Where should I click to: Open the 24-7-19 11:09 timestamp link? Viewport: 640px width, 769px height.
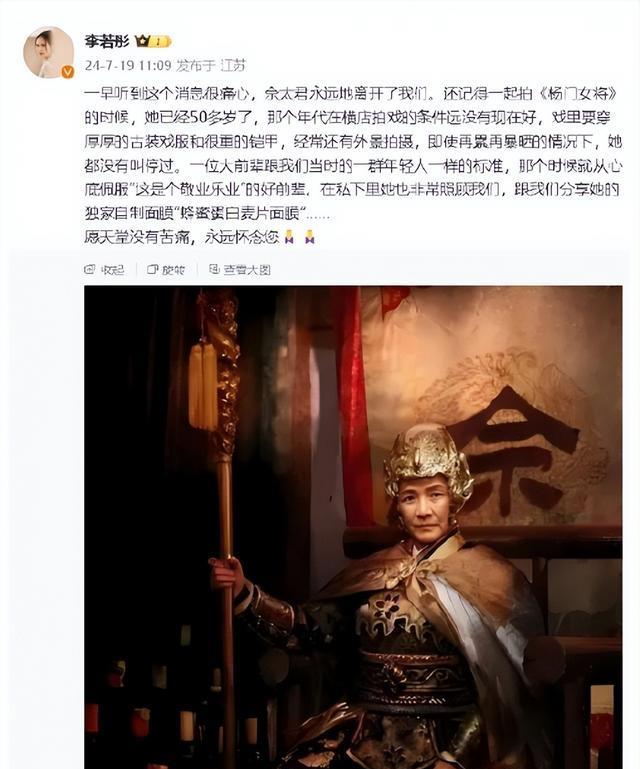click(x=128, y=65)
